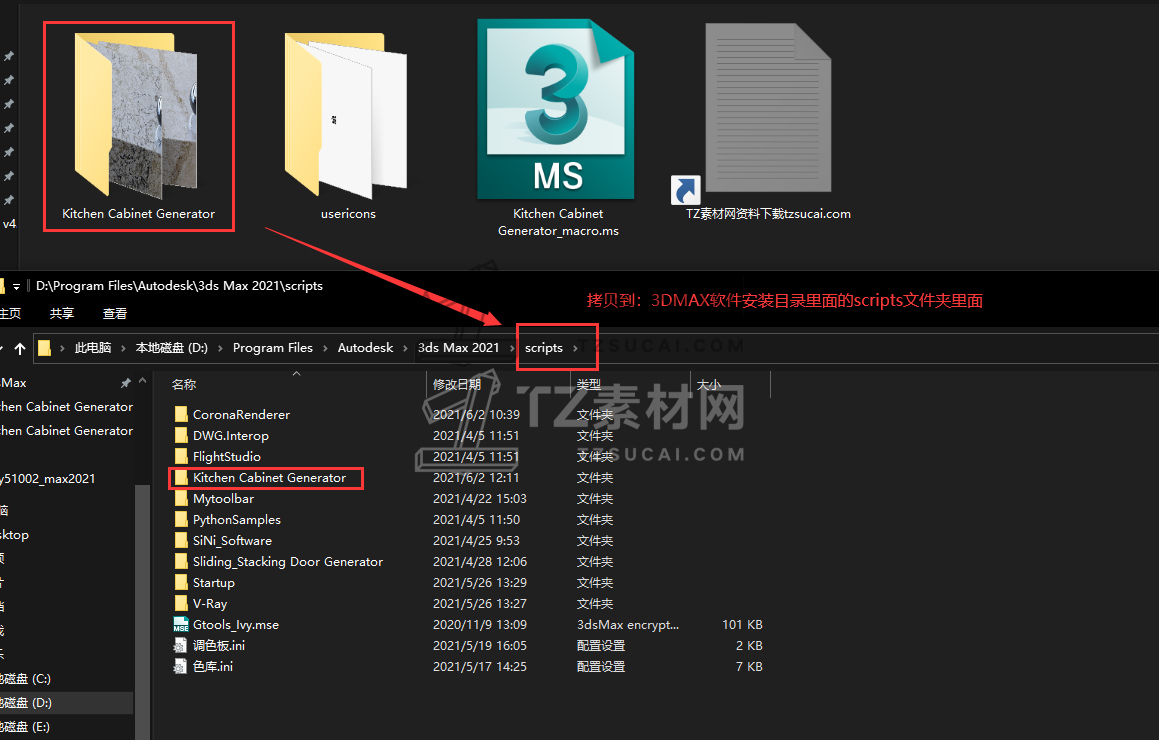Open the usericons folder icon
1159x740 pixels.
coord(346,115)
